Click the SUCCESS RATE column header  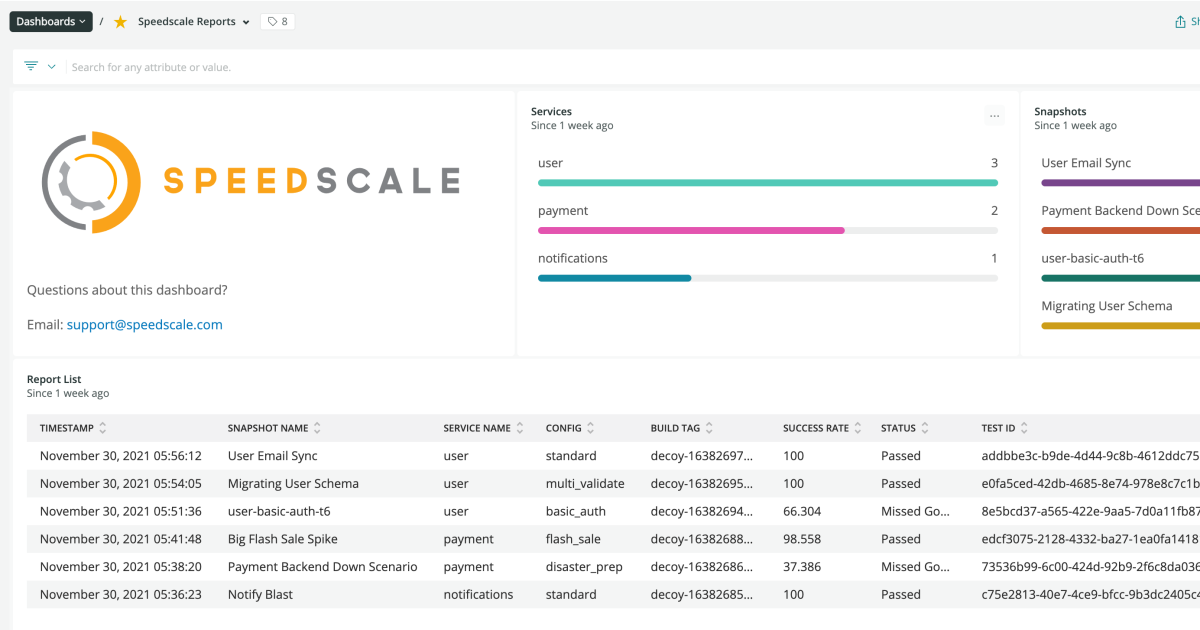pyautogui.click(x=816, y=428)
